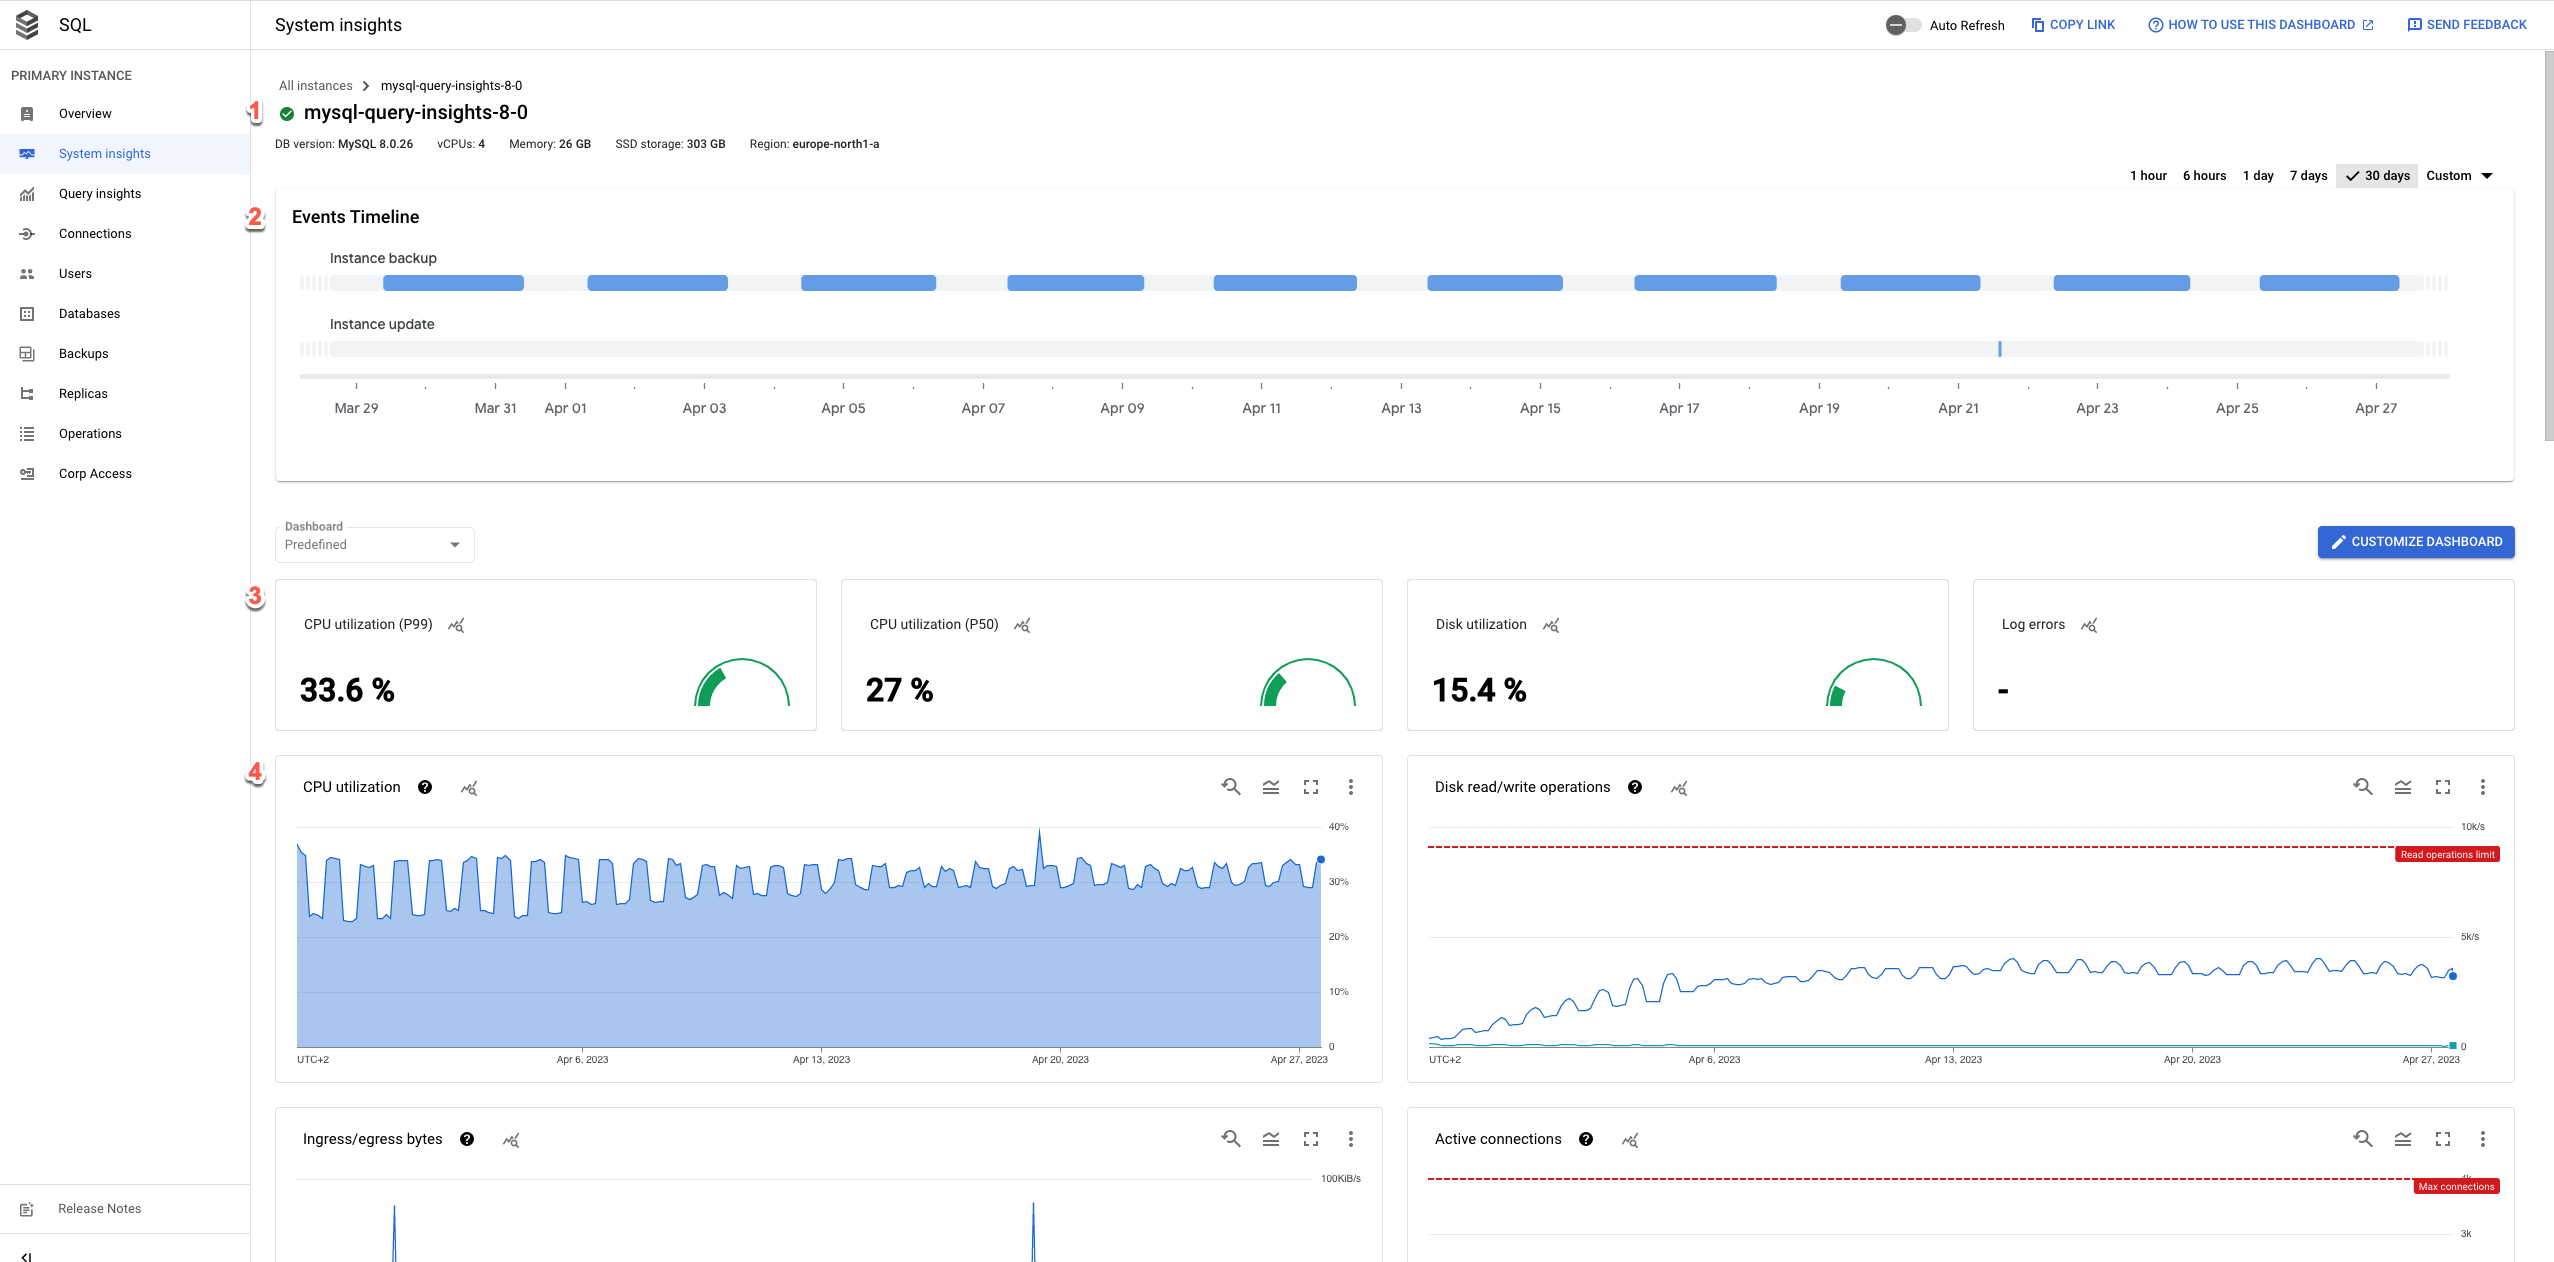Viewport: 2554px width, 1262px height.
Task: Click the CPU utilization chart options menu
Action: click(x=1350, y=788)
